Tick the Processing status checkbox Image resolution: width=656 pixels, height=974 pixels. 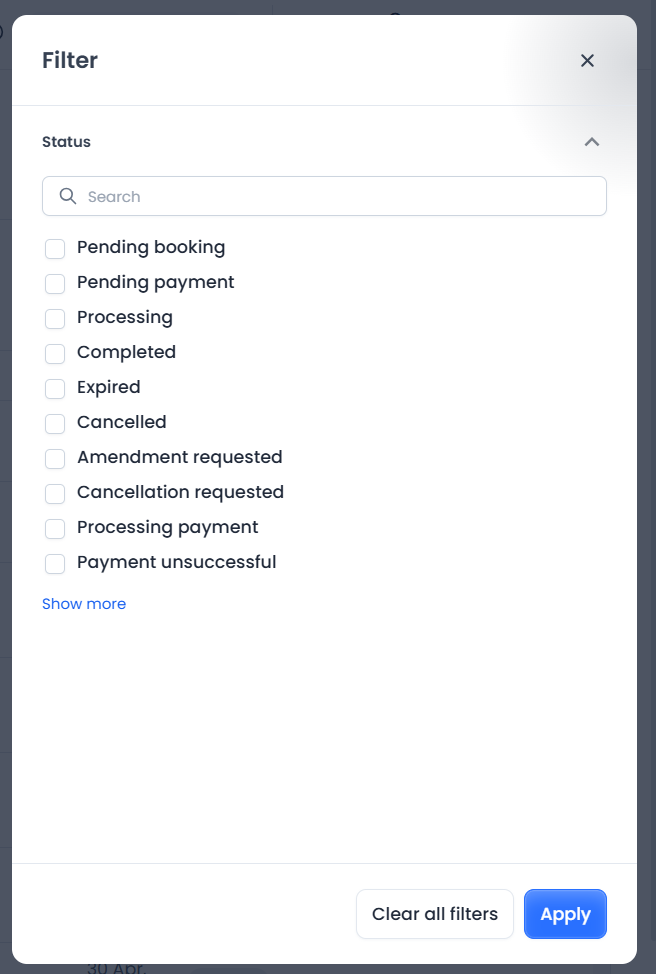pyautogui.click(x=55, y=318)
